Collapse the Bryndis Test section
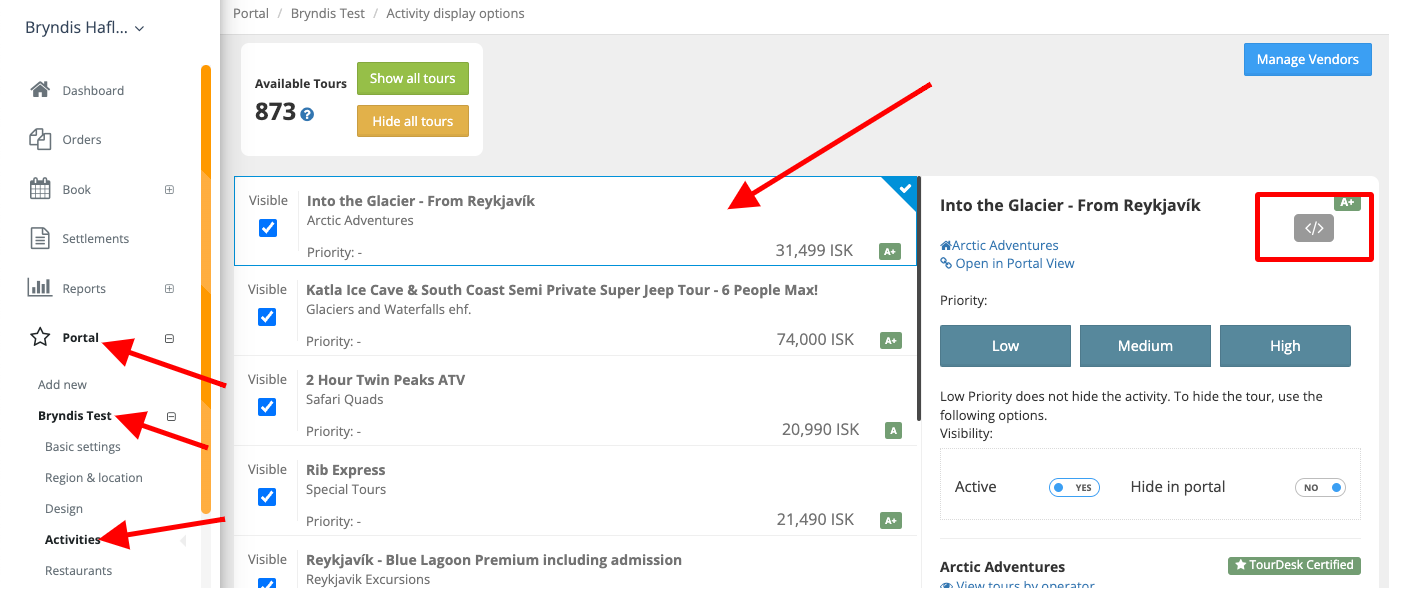The width and height of the screenshot is (1409, 608). (x=171, y=416)
